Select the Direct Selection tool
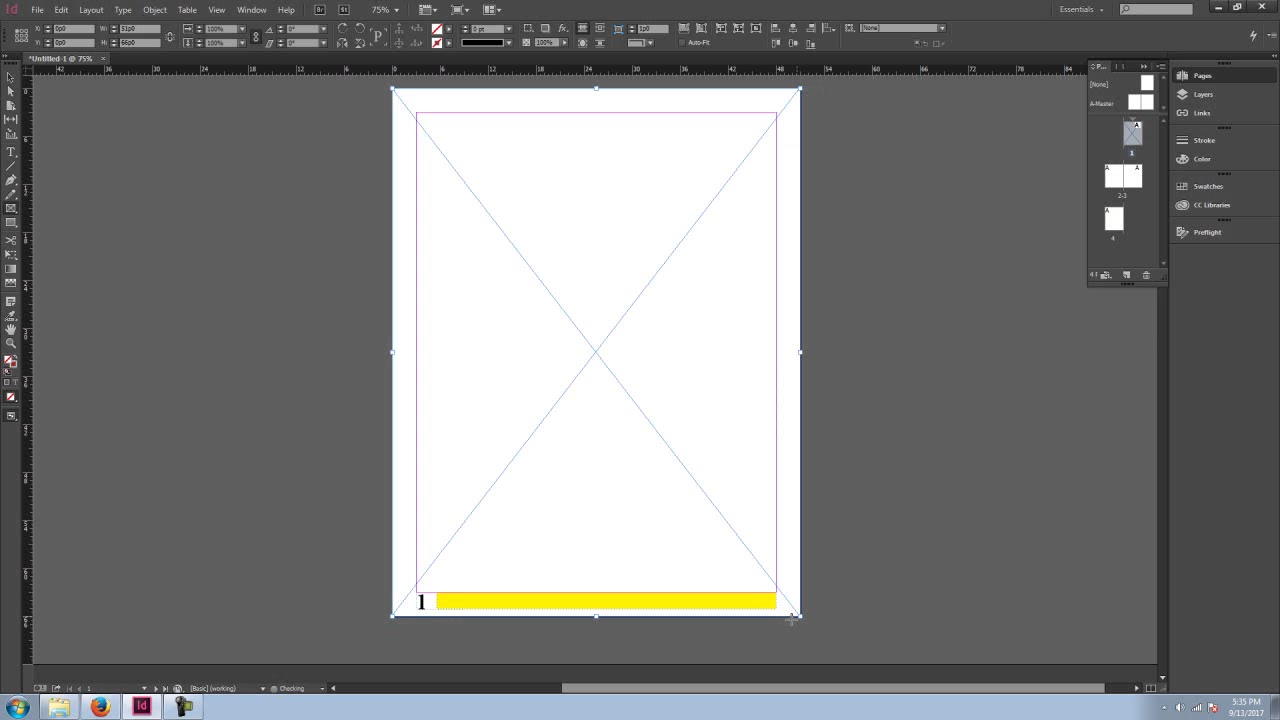1280x720 pixels. point(11,91)
